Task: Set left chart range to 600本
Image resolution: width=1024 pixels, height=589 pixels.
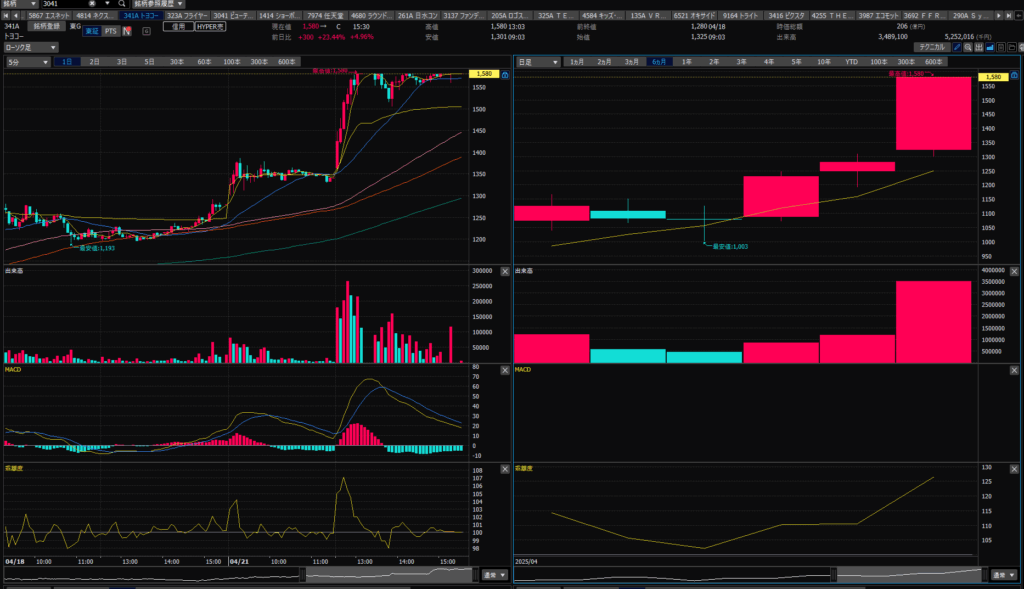Action: (x=287, y=62)
